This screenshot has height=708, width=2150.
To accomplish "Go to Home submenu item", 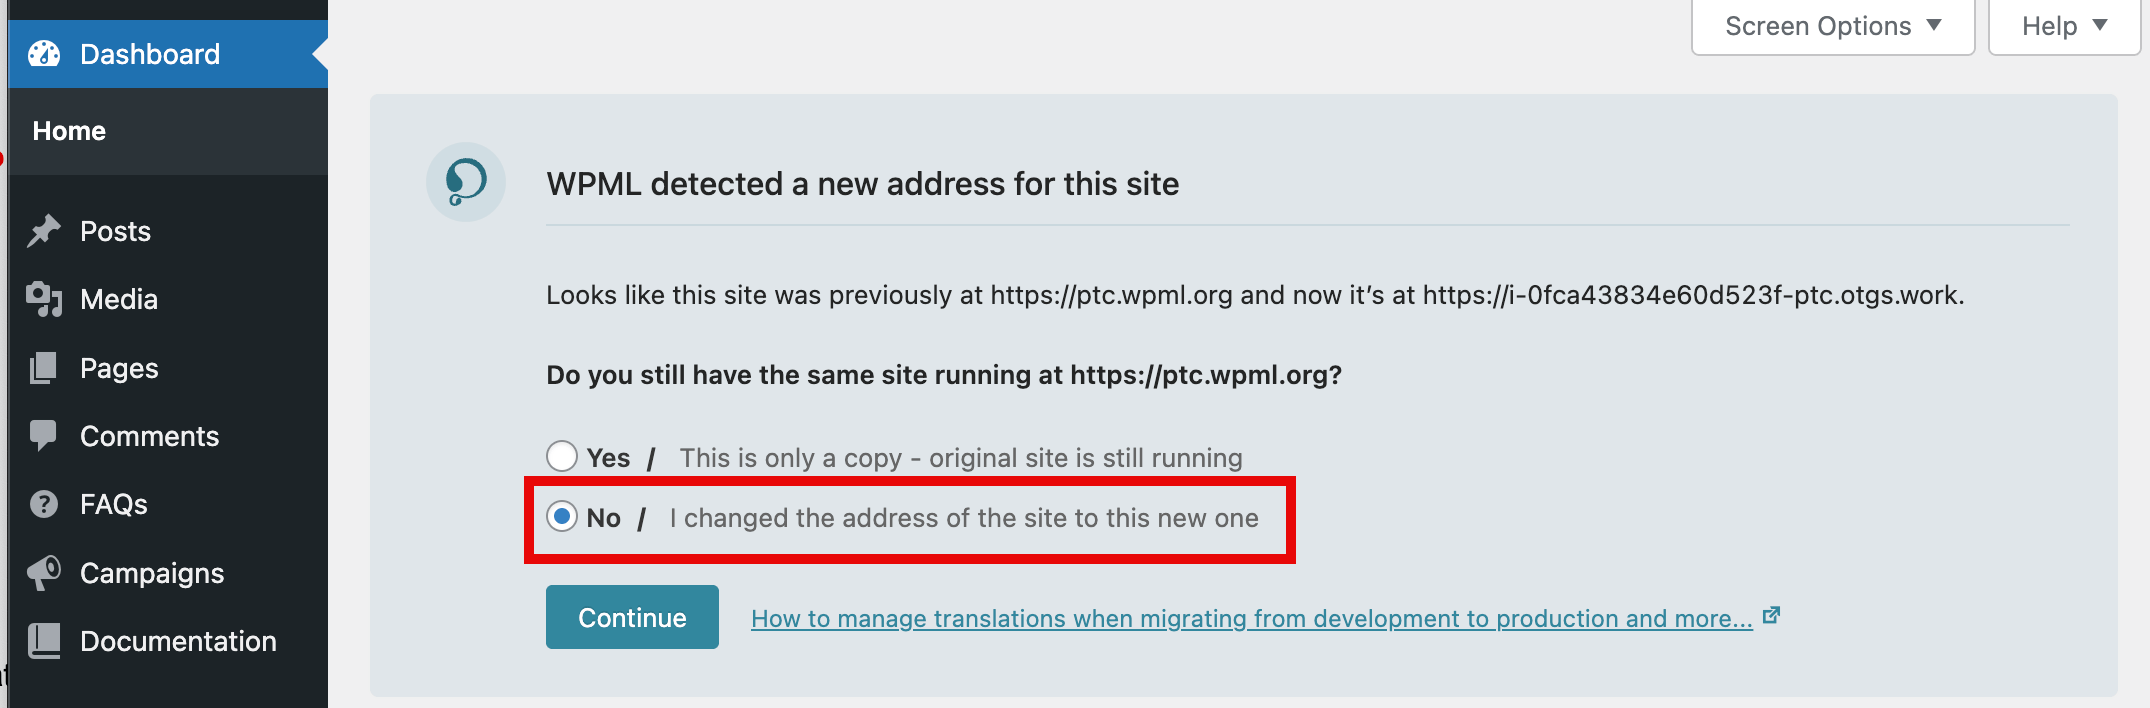I will point(69,131).
